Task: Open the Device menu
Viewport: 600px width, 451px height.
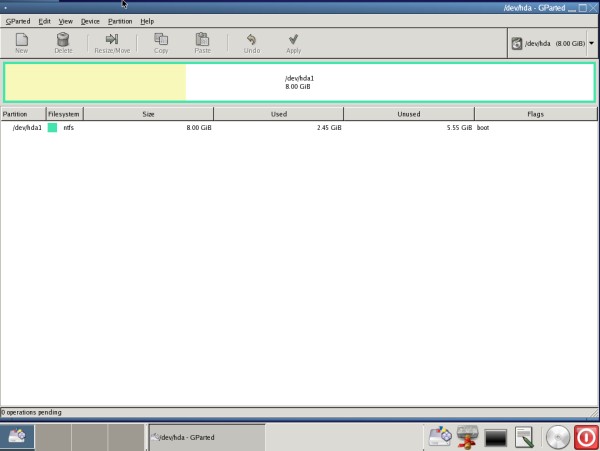Action: 90,21
